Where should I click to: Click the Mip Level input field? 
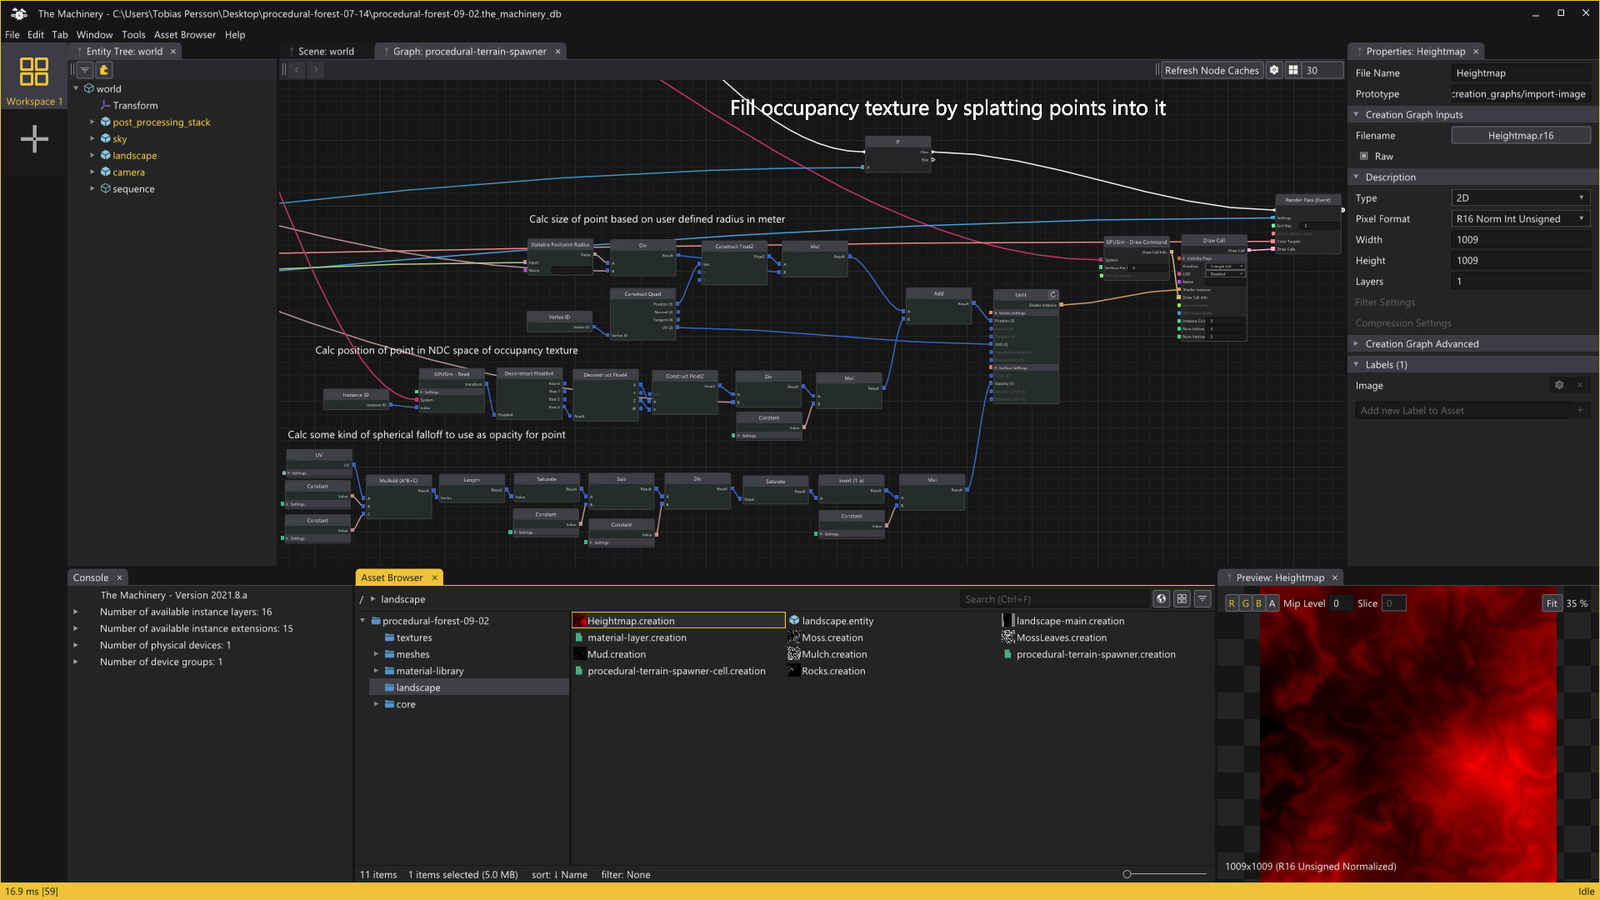pyautogui.click(x=1340, y=603)
